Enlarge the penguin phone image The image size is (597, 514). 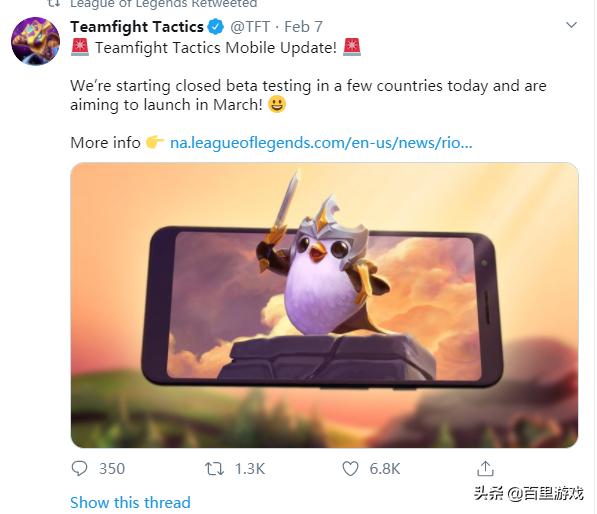(x=324, y=305)
